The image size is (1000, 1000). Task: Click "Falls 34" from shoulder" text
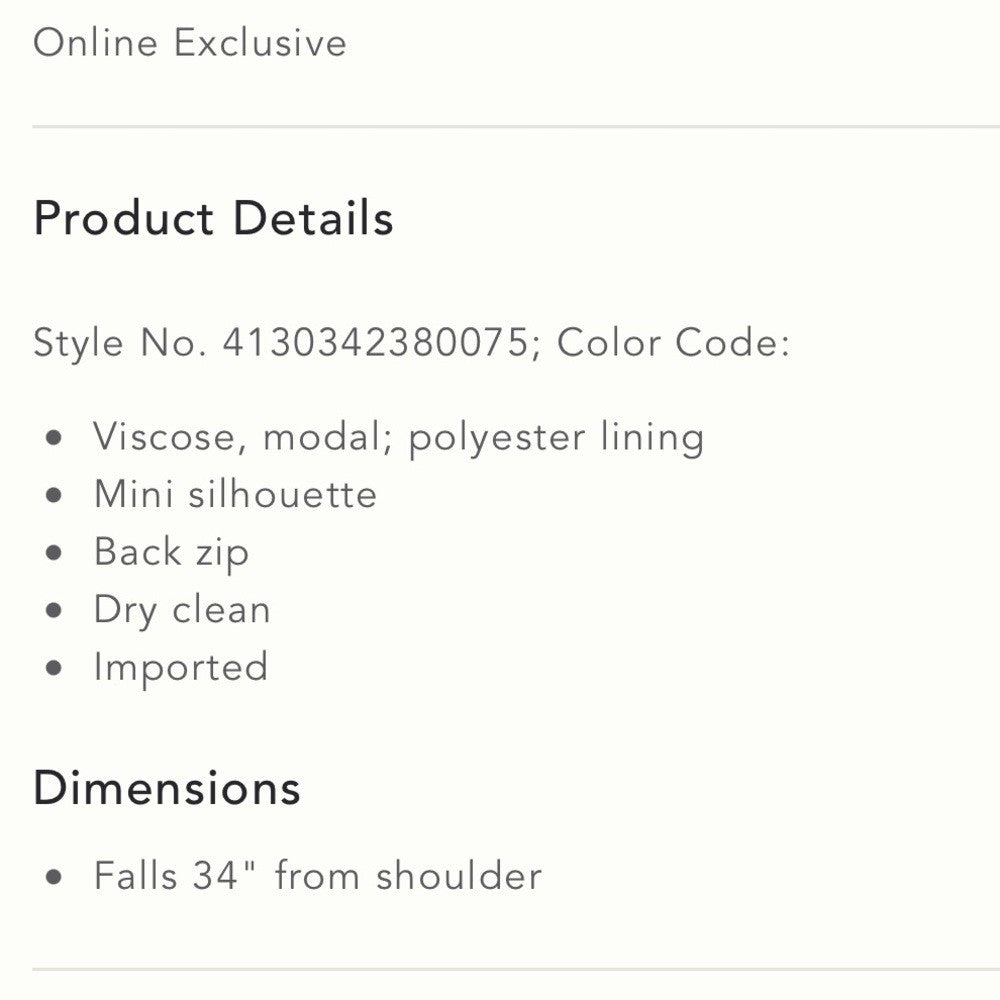(x=318, y=876)
